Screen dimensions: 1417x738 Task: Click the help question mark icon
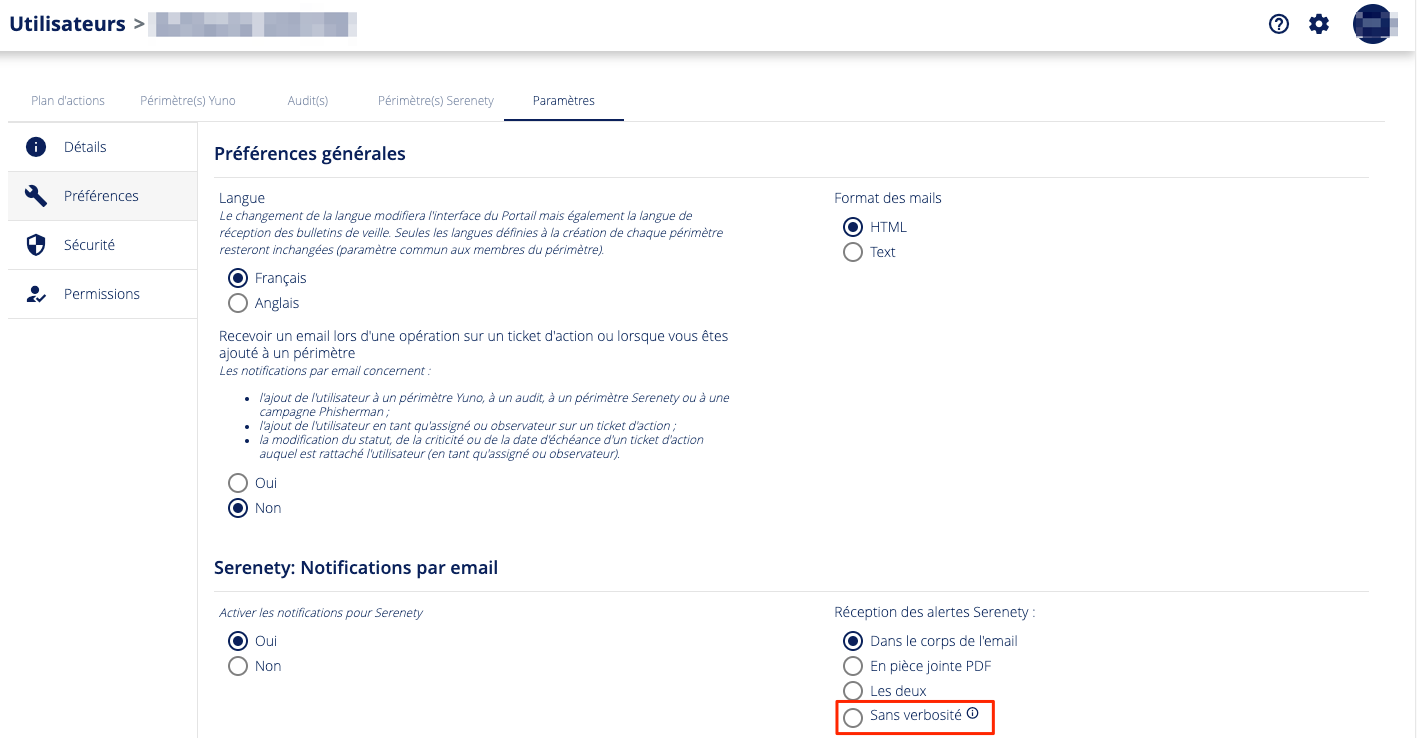pos(1278,24)
